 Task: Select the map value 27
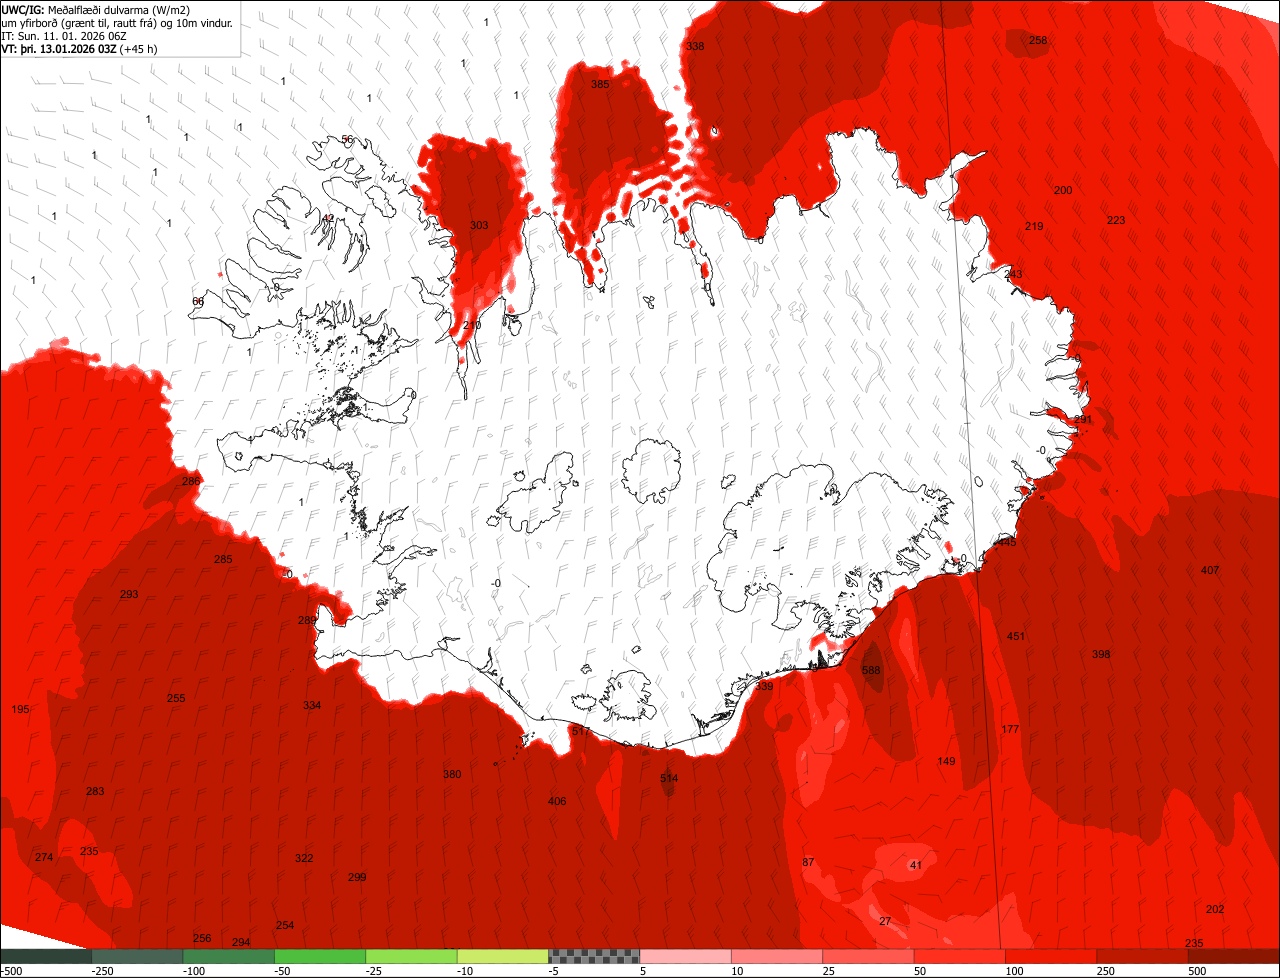[885, 921]
